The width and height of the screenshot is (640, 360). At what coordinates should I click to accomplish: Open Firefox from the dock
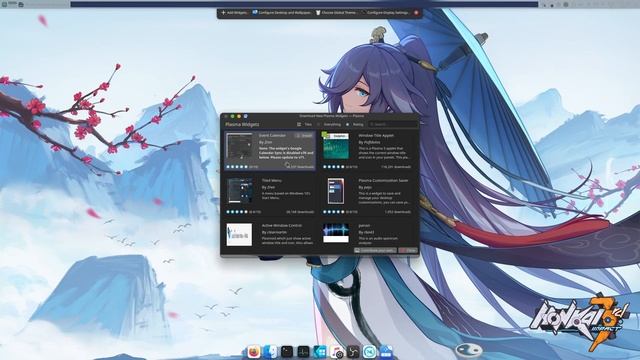(x=253, y=351)
